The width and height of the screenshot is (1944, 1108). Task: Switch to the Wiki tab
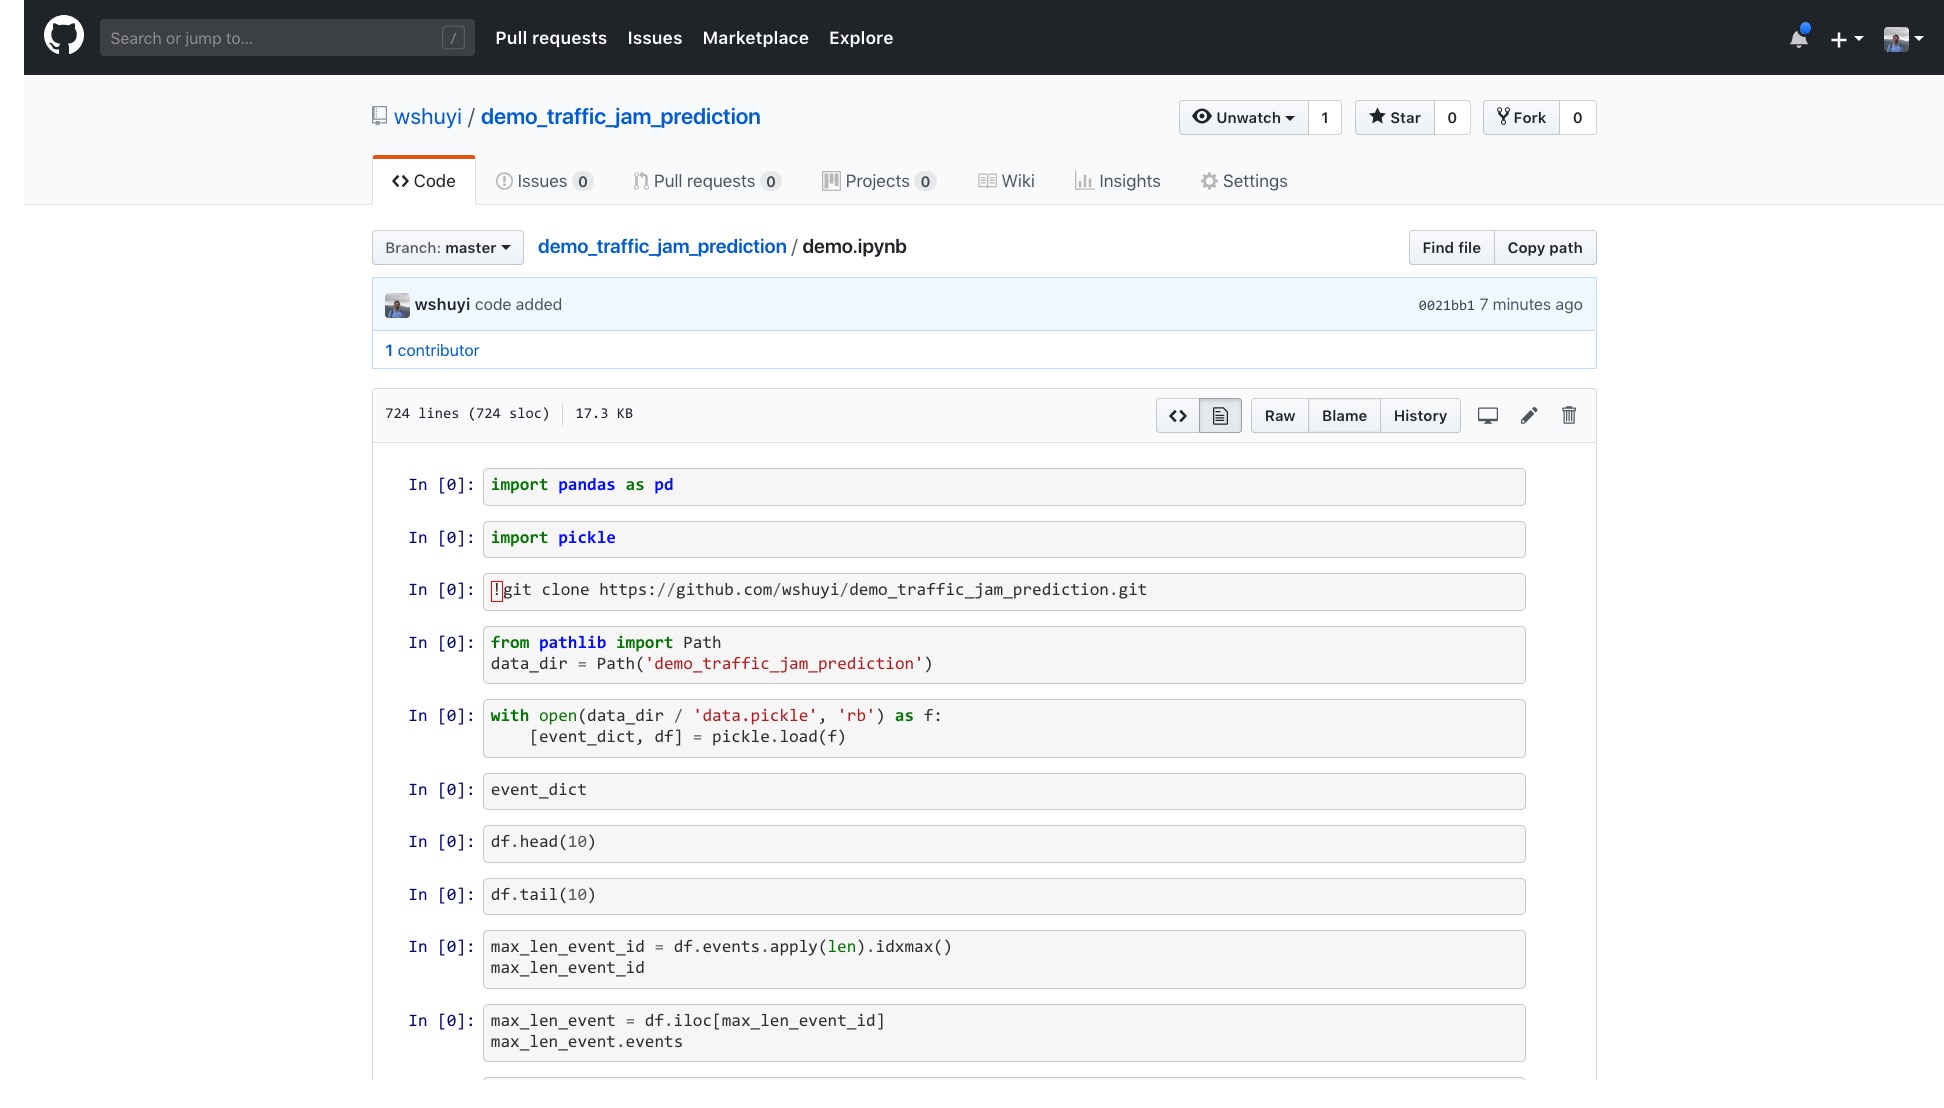(x=1006, y=181)
